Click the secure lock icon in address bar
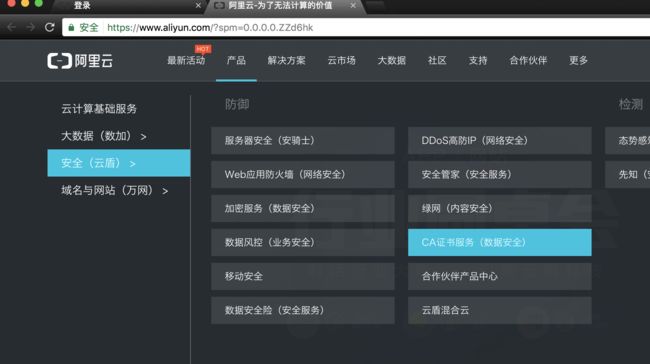The image size is (650, 364). (x=71, y=27)
